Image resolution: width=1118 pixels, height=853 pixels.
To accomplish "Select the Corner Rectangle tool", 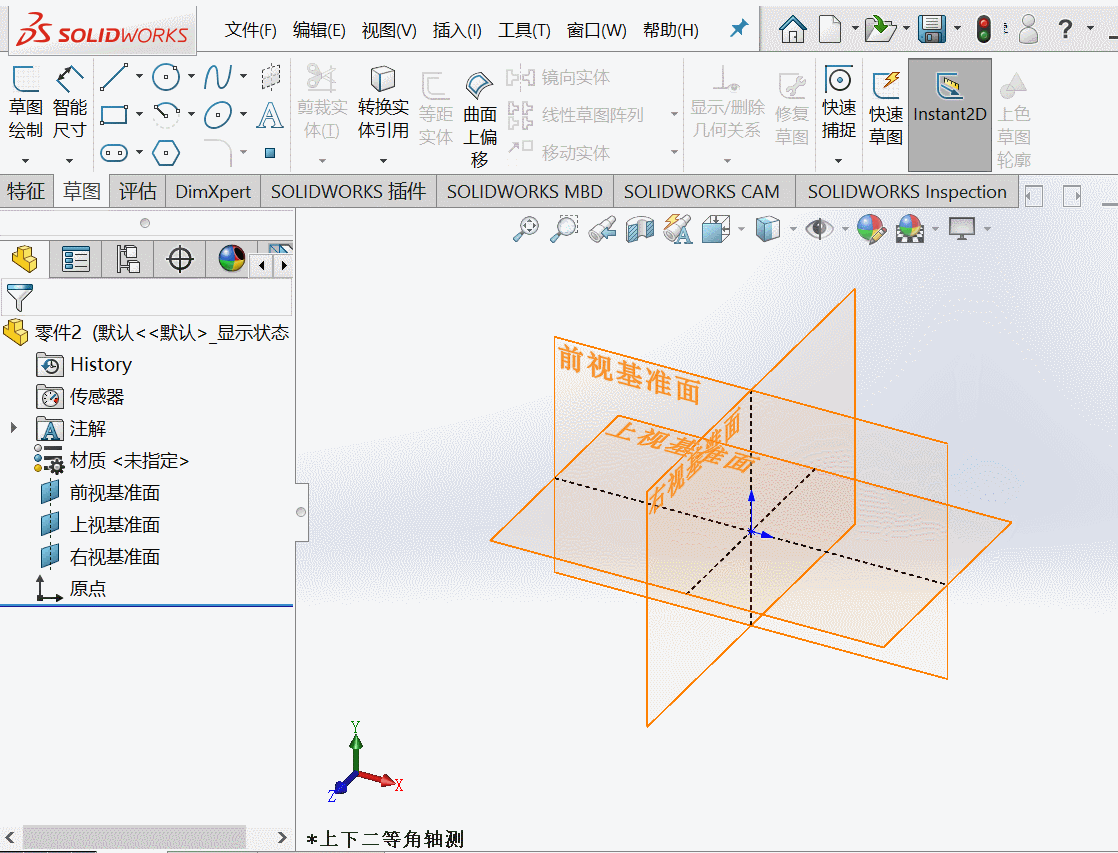I will (114, 114).
